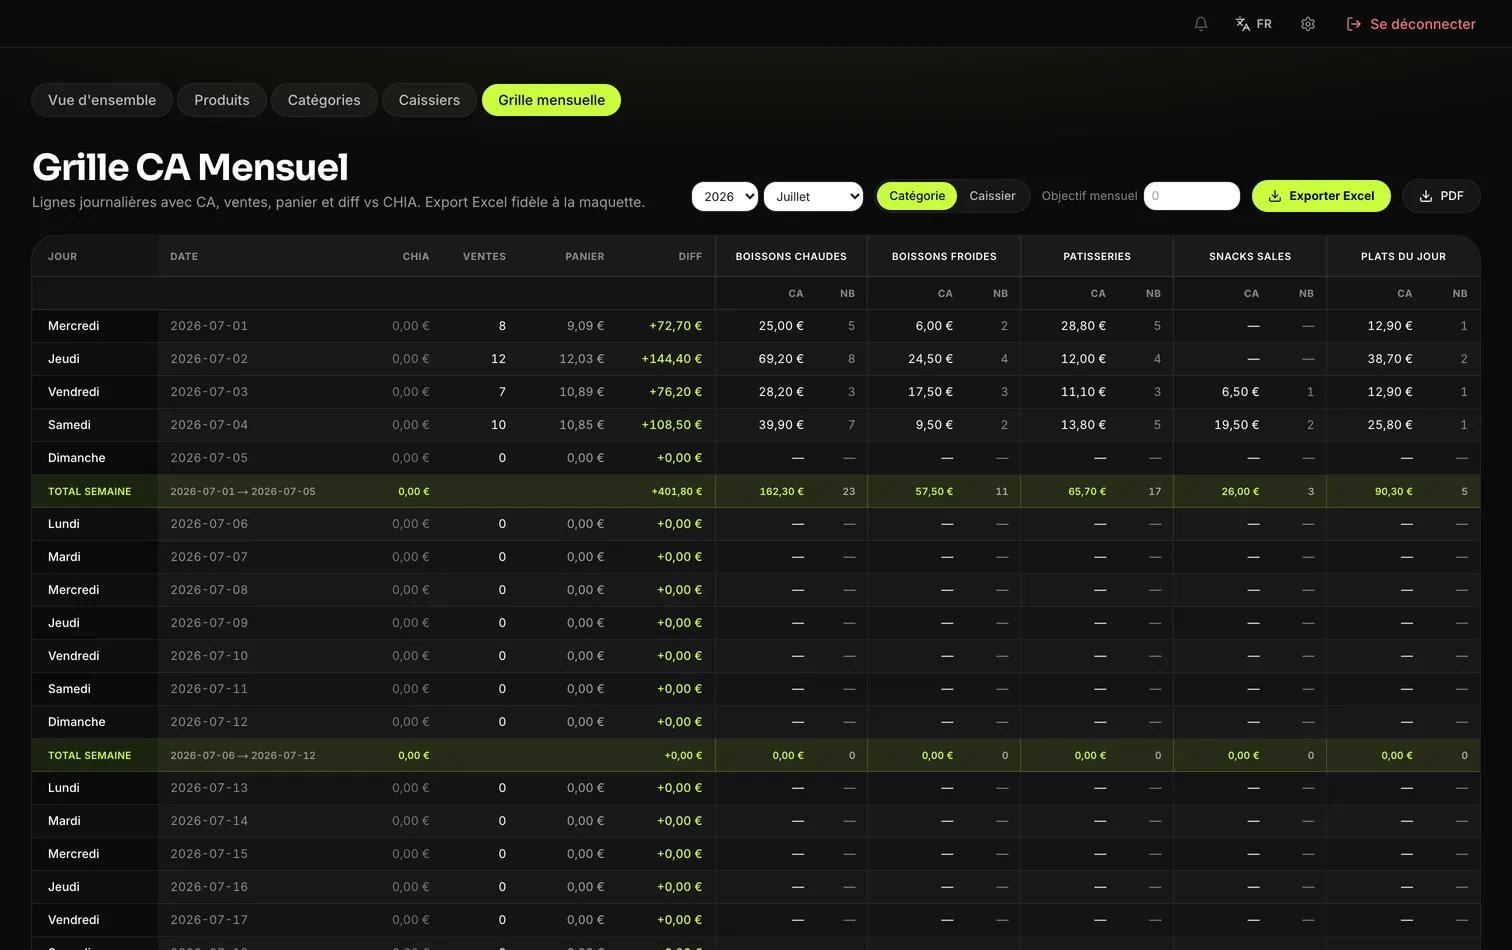Click the DIFF column header
This screenshot has width=1512, height=950.
690,257
